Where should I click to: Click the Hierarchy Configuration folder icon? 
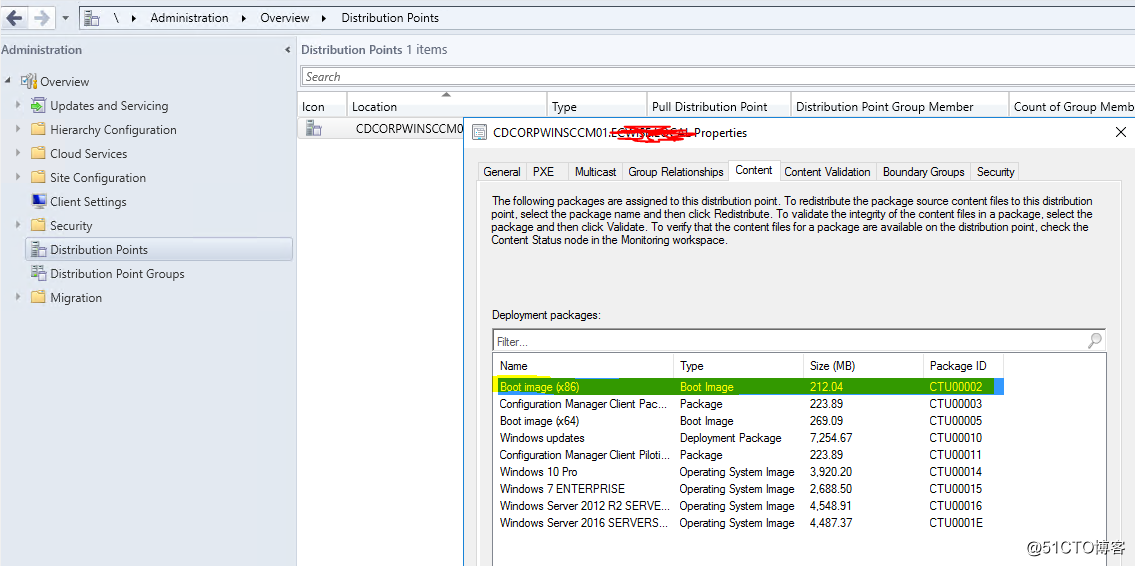pos(38,130)
